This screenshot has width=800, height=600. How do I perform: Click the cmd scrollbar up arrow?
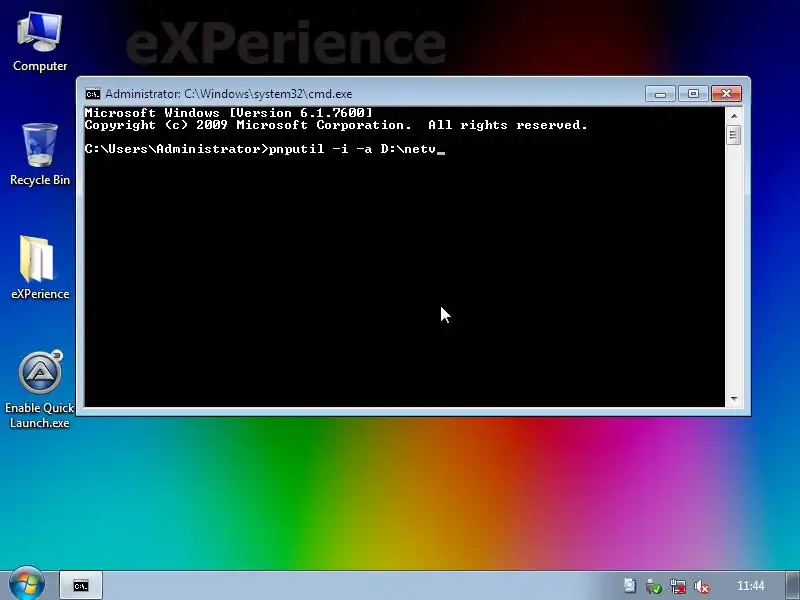[734, 116]
